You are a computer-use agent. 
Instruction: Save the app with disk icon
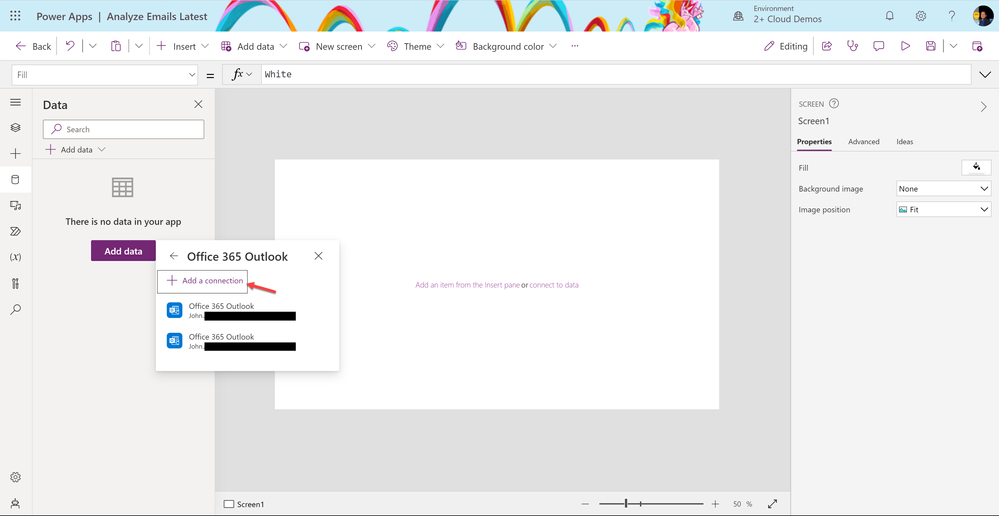tap(931, 46)
